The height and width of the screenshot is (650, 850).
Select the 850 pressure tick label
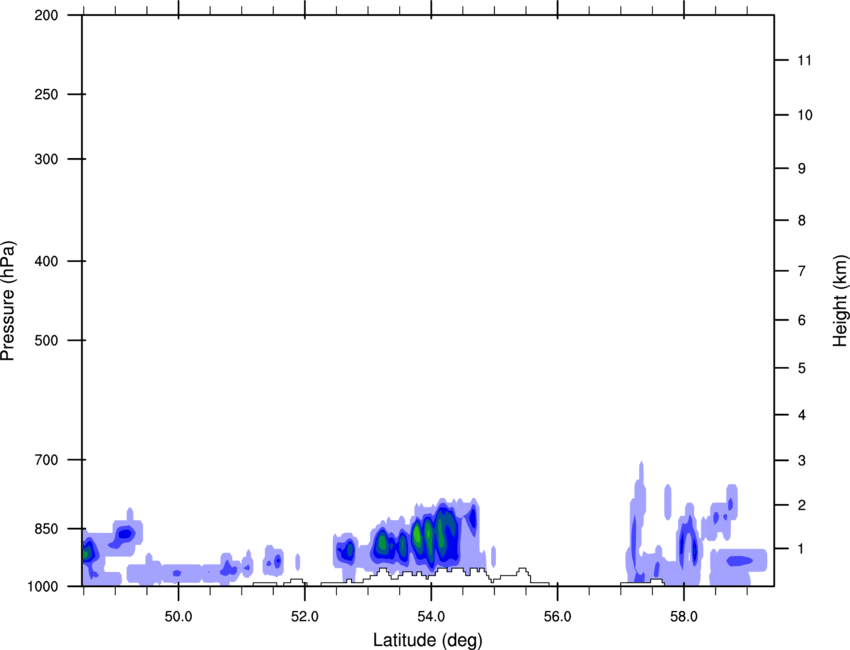[46, 529]
